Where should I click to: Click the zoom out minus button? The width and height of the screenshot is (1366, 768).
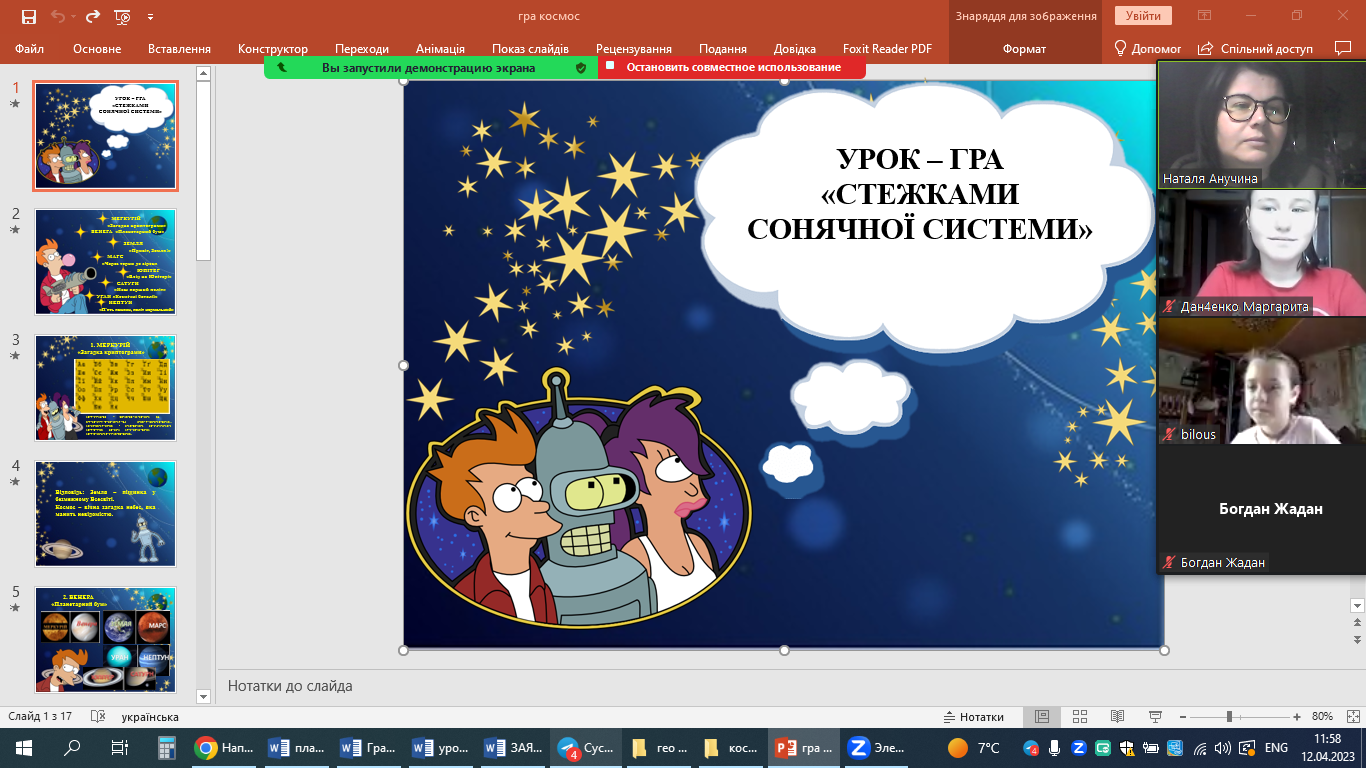pyautogui.click(x=1184, y=717)
